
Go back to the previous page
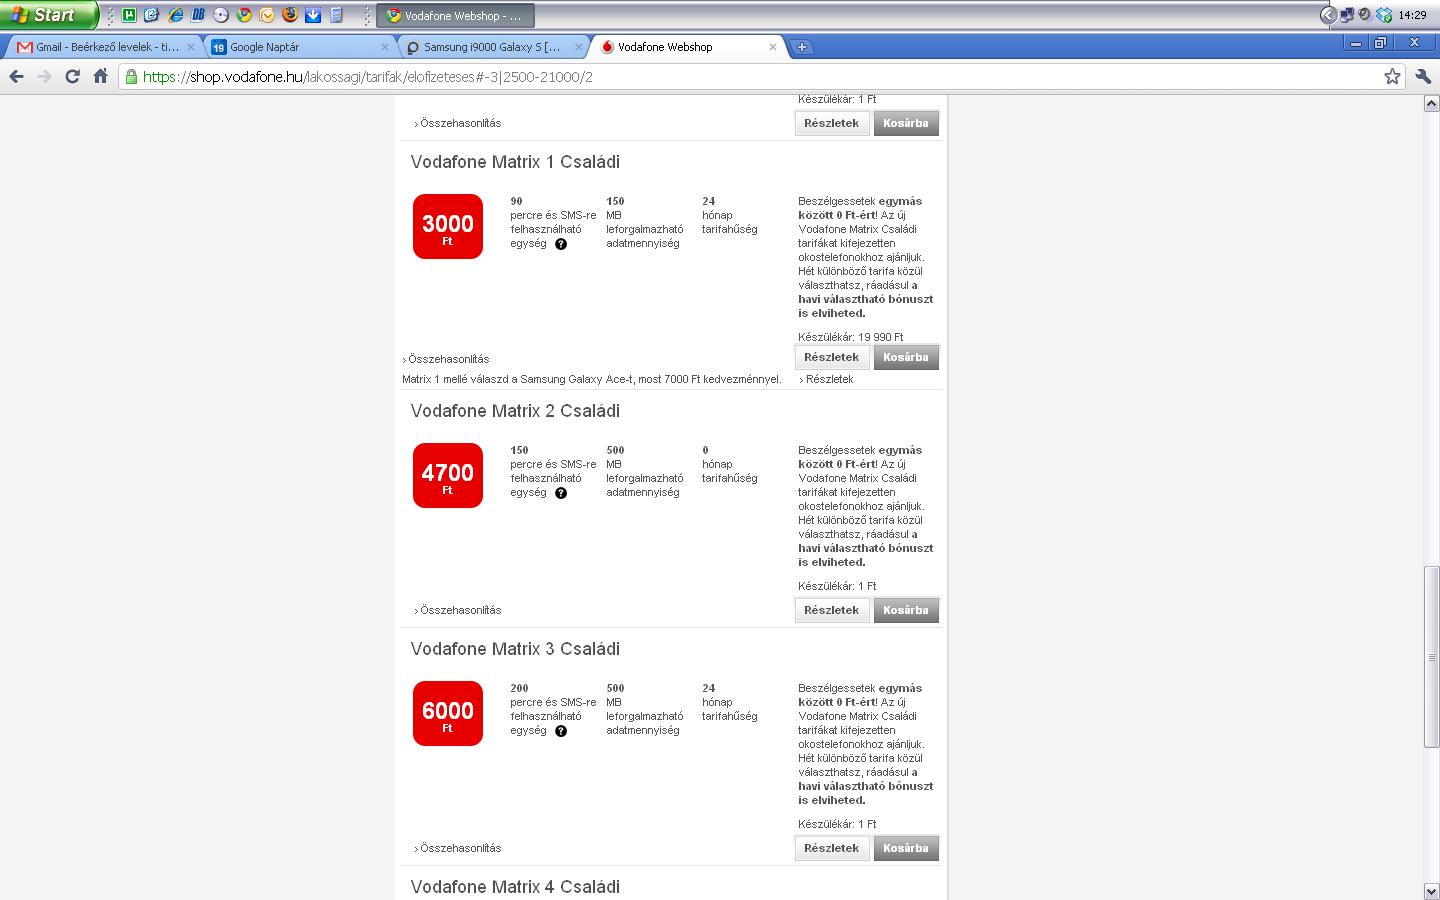click(x=17, y=76)
